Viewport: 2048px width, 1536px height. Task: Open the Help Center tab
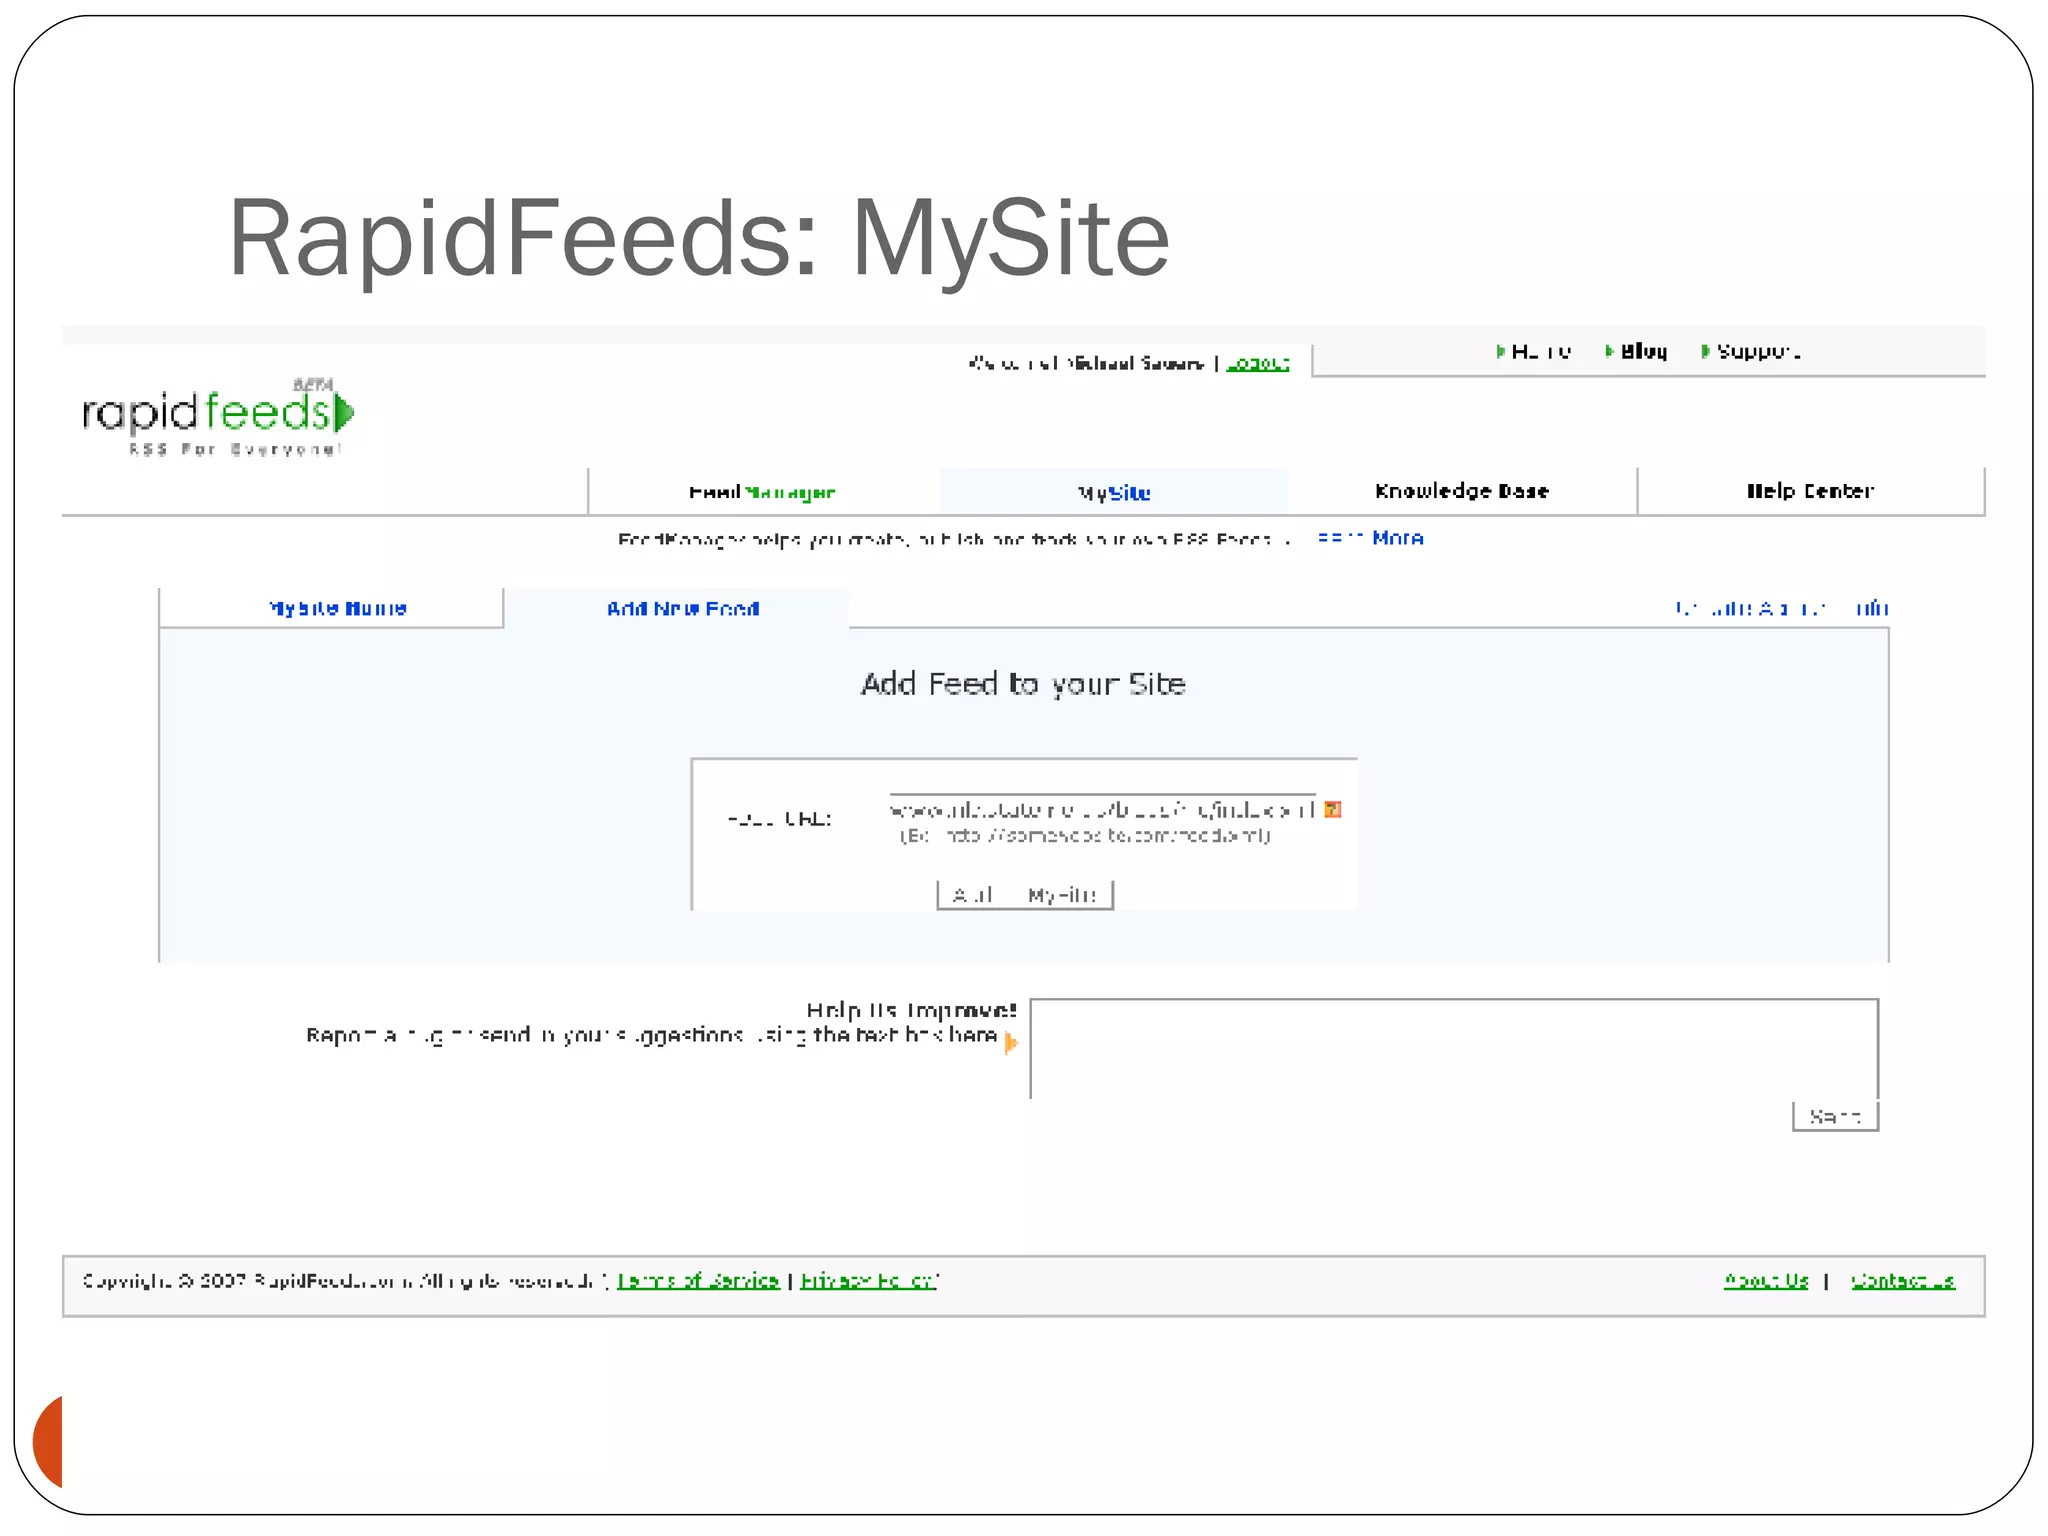click(x=1810, y=491)
